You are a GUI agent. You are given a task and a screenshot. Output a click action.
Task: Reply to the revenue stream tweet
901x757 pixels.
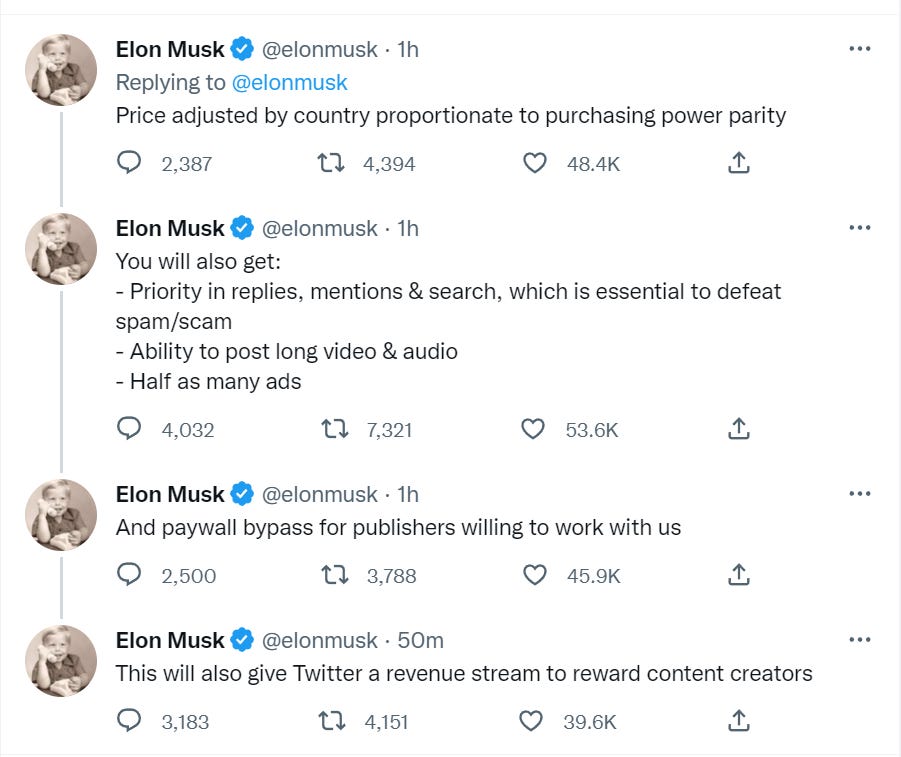(x=130, y=720)
